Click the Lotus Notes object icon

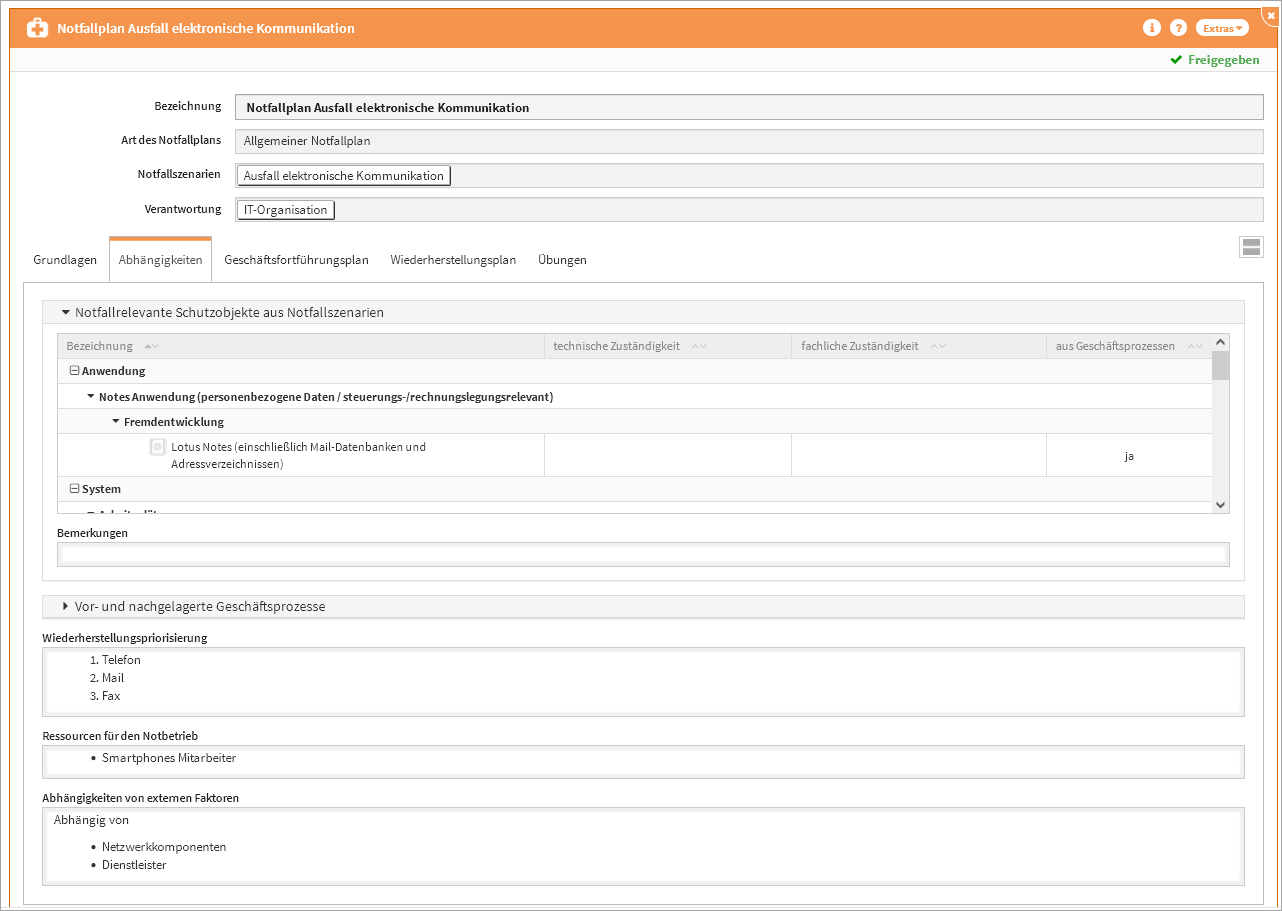point(157,447)
